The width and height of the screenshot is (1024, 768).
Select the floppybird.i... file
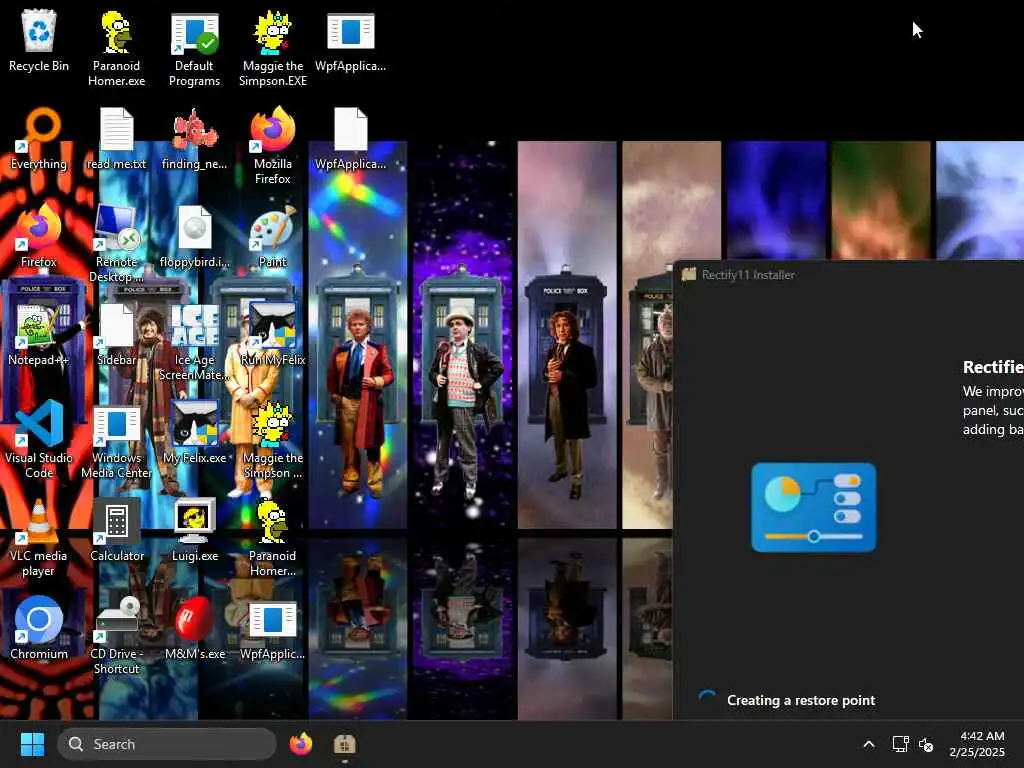tap(194, 236)
